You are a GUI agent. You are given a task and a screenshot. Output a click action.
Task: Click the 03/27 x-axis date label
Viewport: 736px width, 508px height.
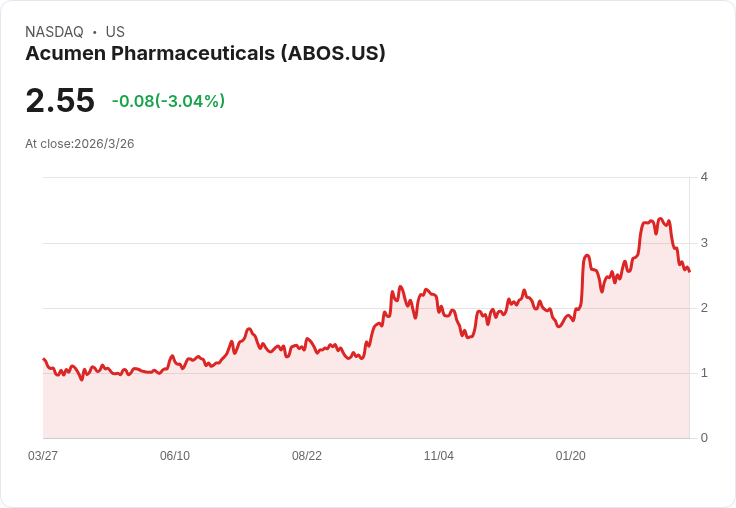coord(43,456)
